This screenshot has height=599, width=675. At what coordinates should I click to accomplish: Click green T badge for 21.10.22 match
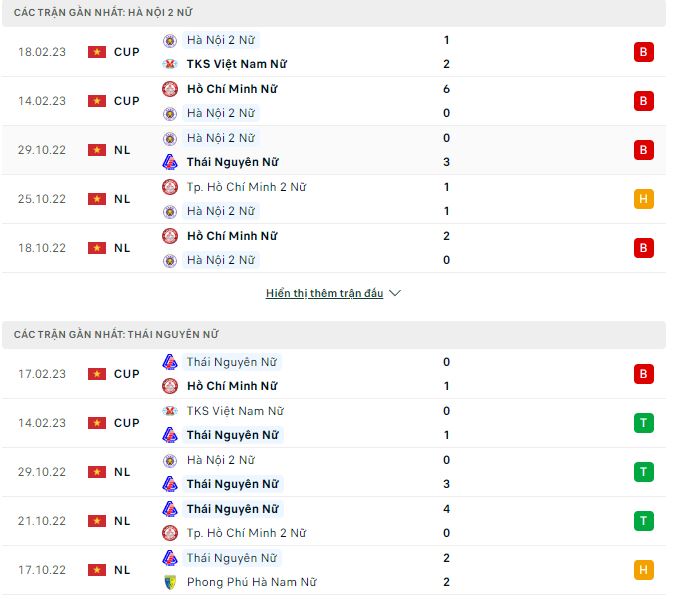[x=643, y=521]
